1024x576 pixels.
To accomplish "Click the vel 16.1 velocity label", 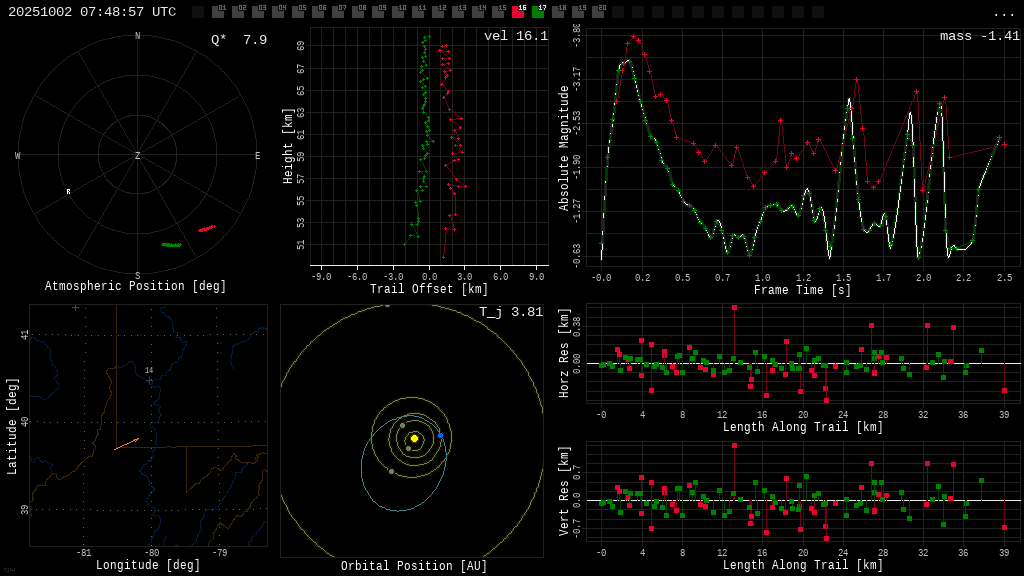I will (515, 37).
